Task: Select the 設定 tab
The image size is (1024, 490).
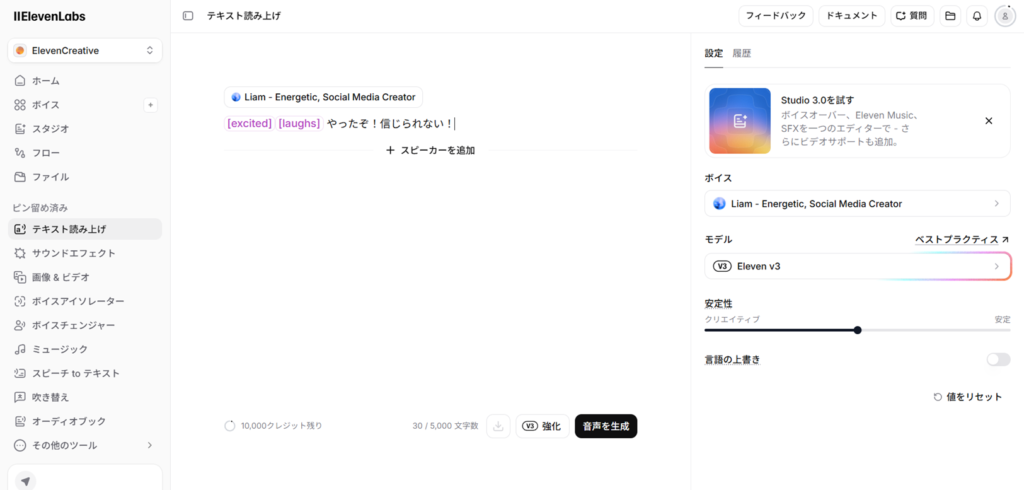Action: pos(714,54)
